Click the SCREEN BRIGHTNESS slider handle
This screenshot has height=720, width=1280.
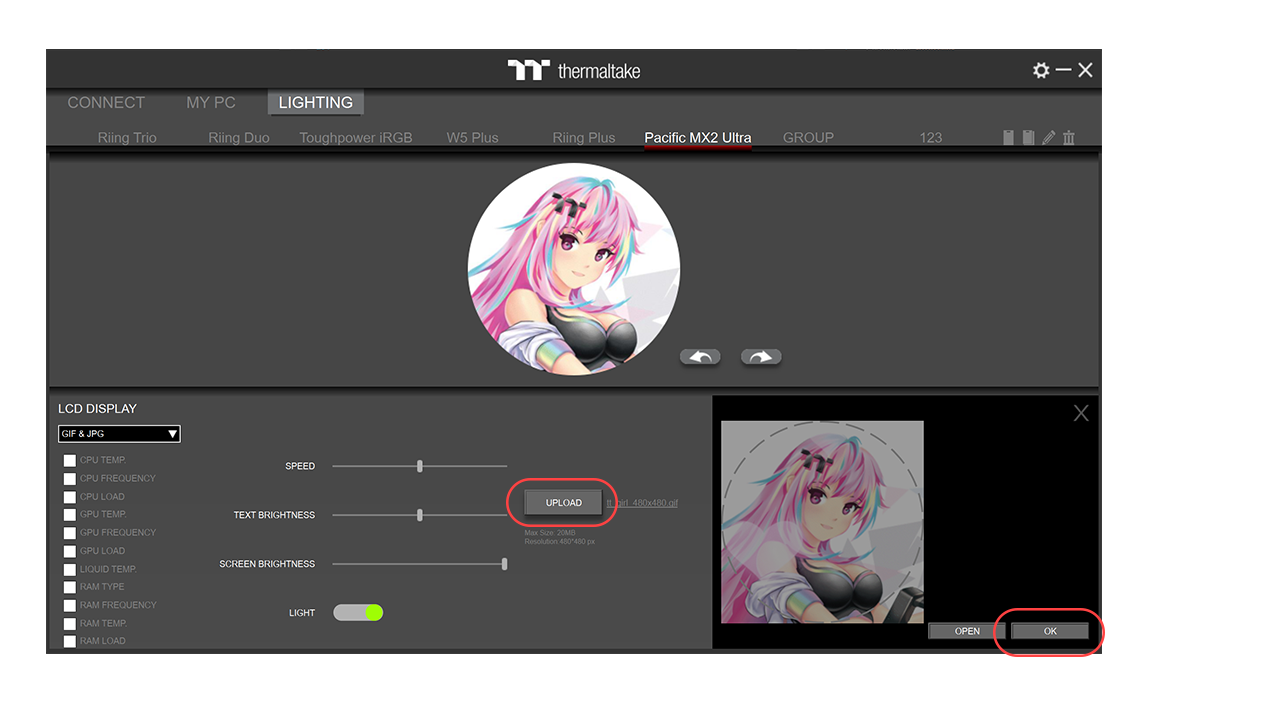point(505,564)
